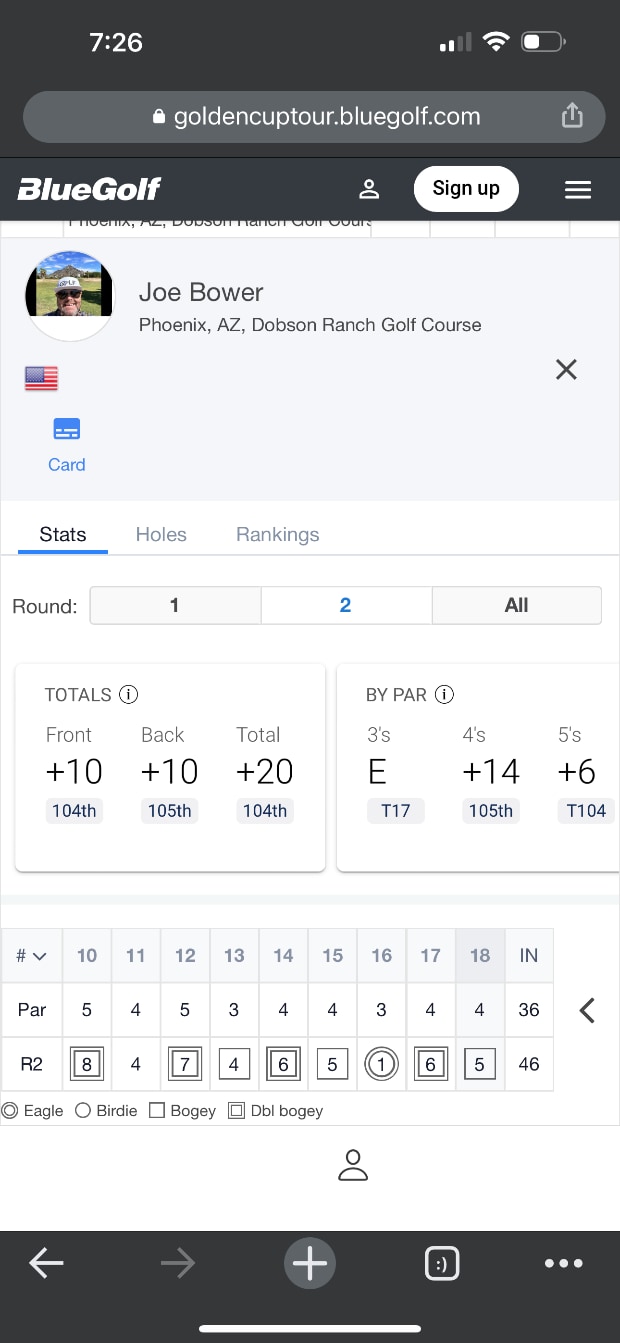The height and width of the screenshot is (1343, 620).
Task: Tap Joe Bower's profile photo
Action: [x=69, y=296]
